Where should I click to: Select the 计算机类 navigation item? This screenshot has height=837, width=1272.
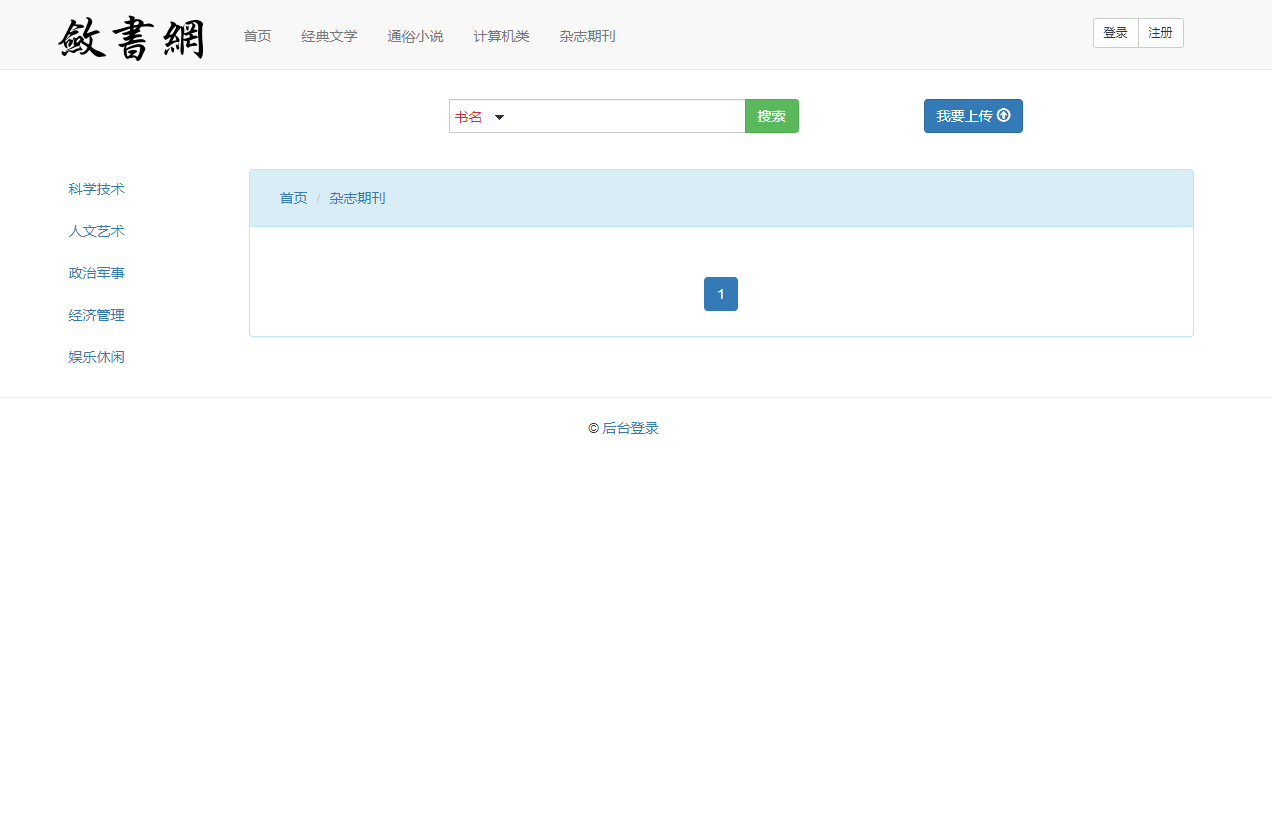pyautogui.click(x=500, y=35)
